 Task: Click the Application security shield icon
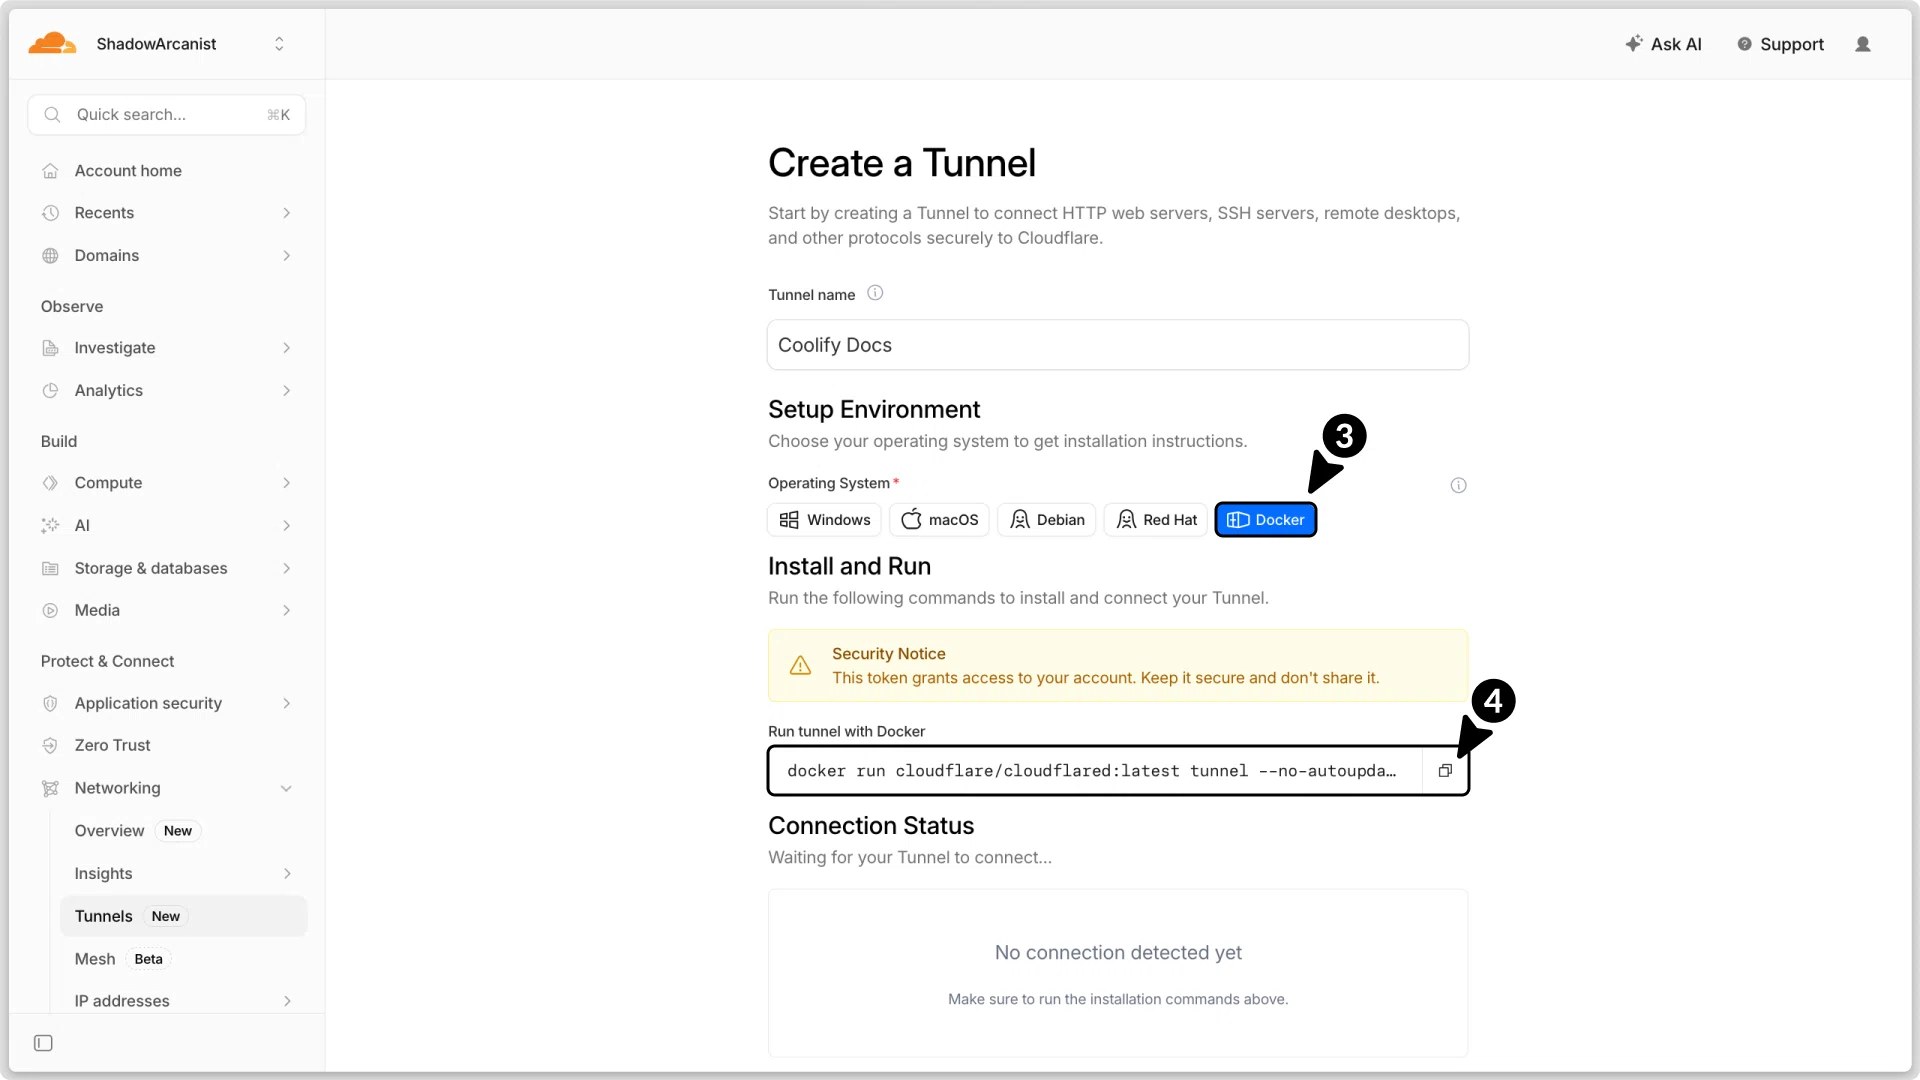point(50,704)
